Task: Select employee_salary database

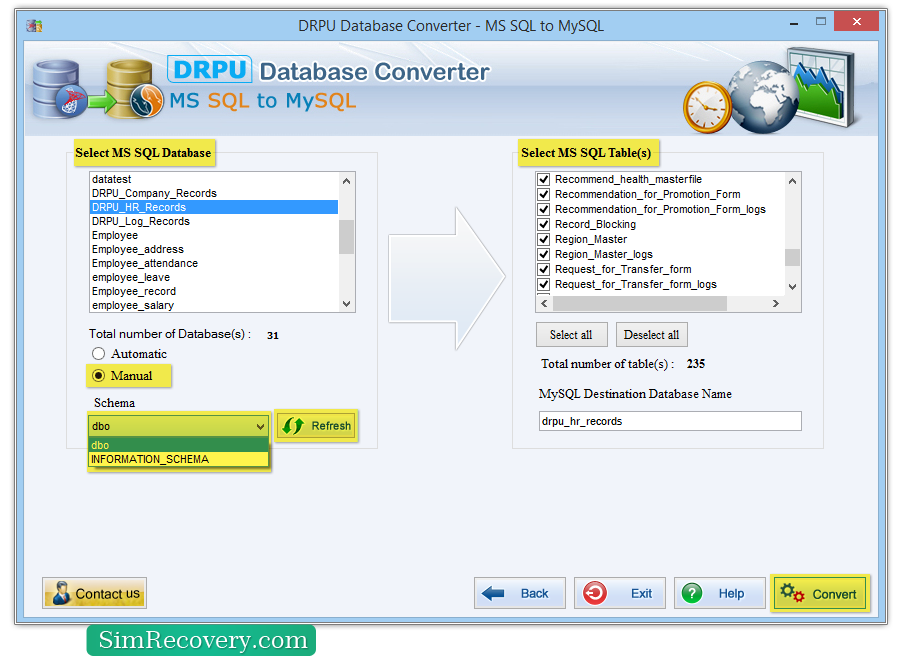Action: click(214, 305)
